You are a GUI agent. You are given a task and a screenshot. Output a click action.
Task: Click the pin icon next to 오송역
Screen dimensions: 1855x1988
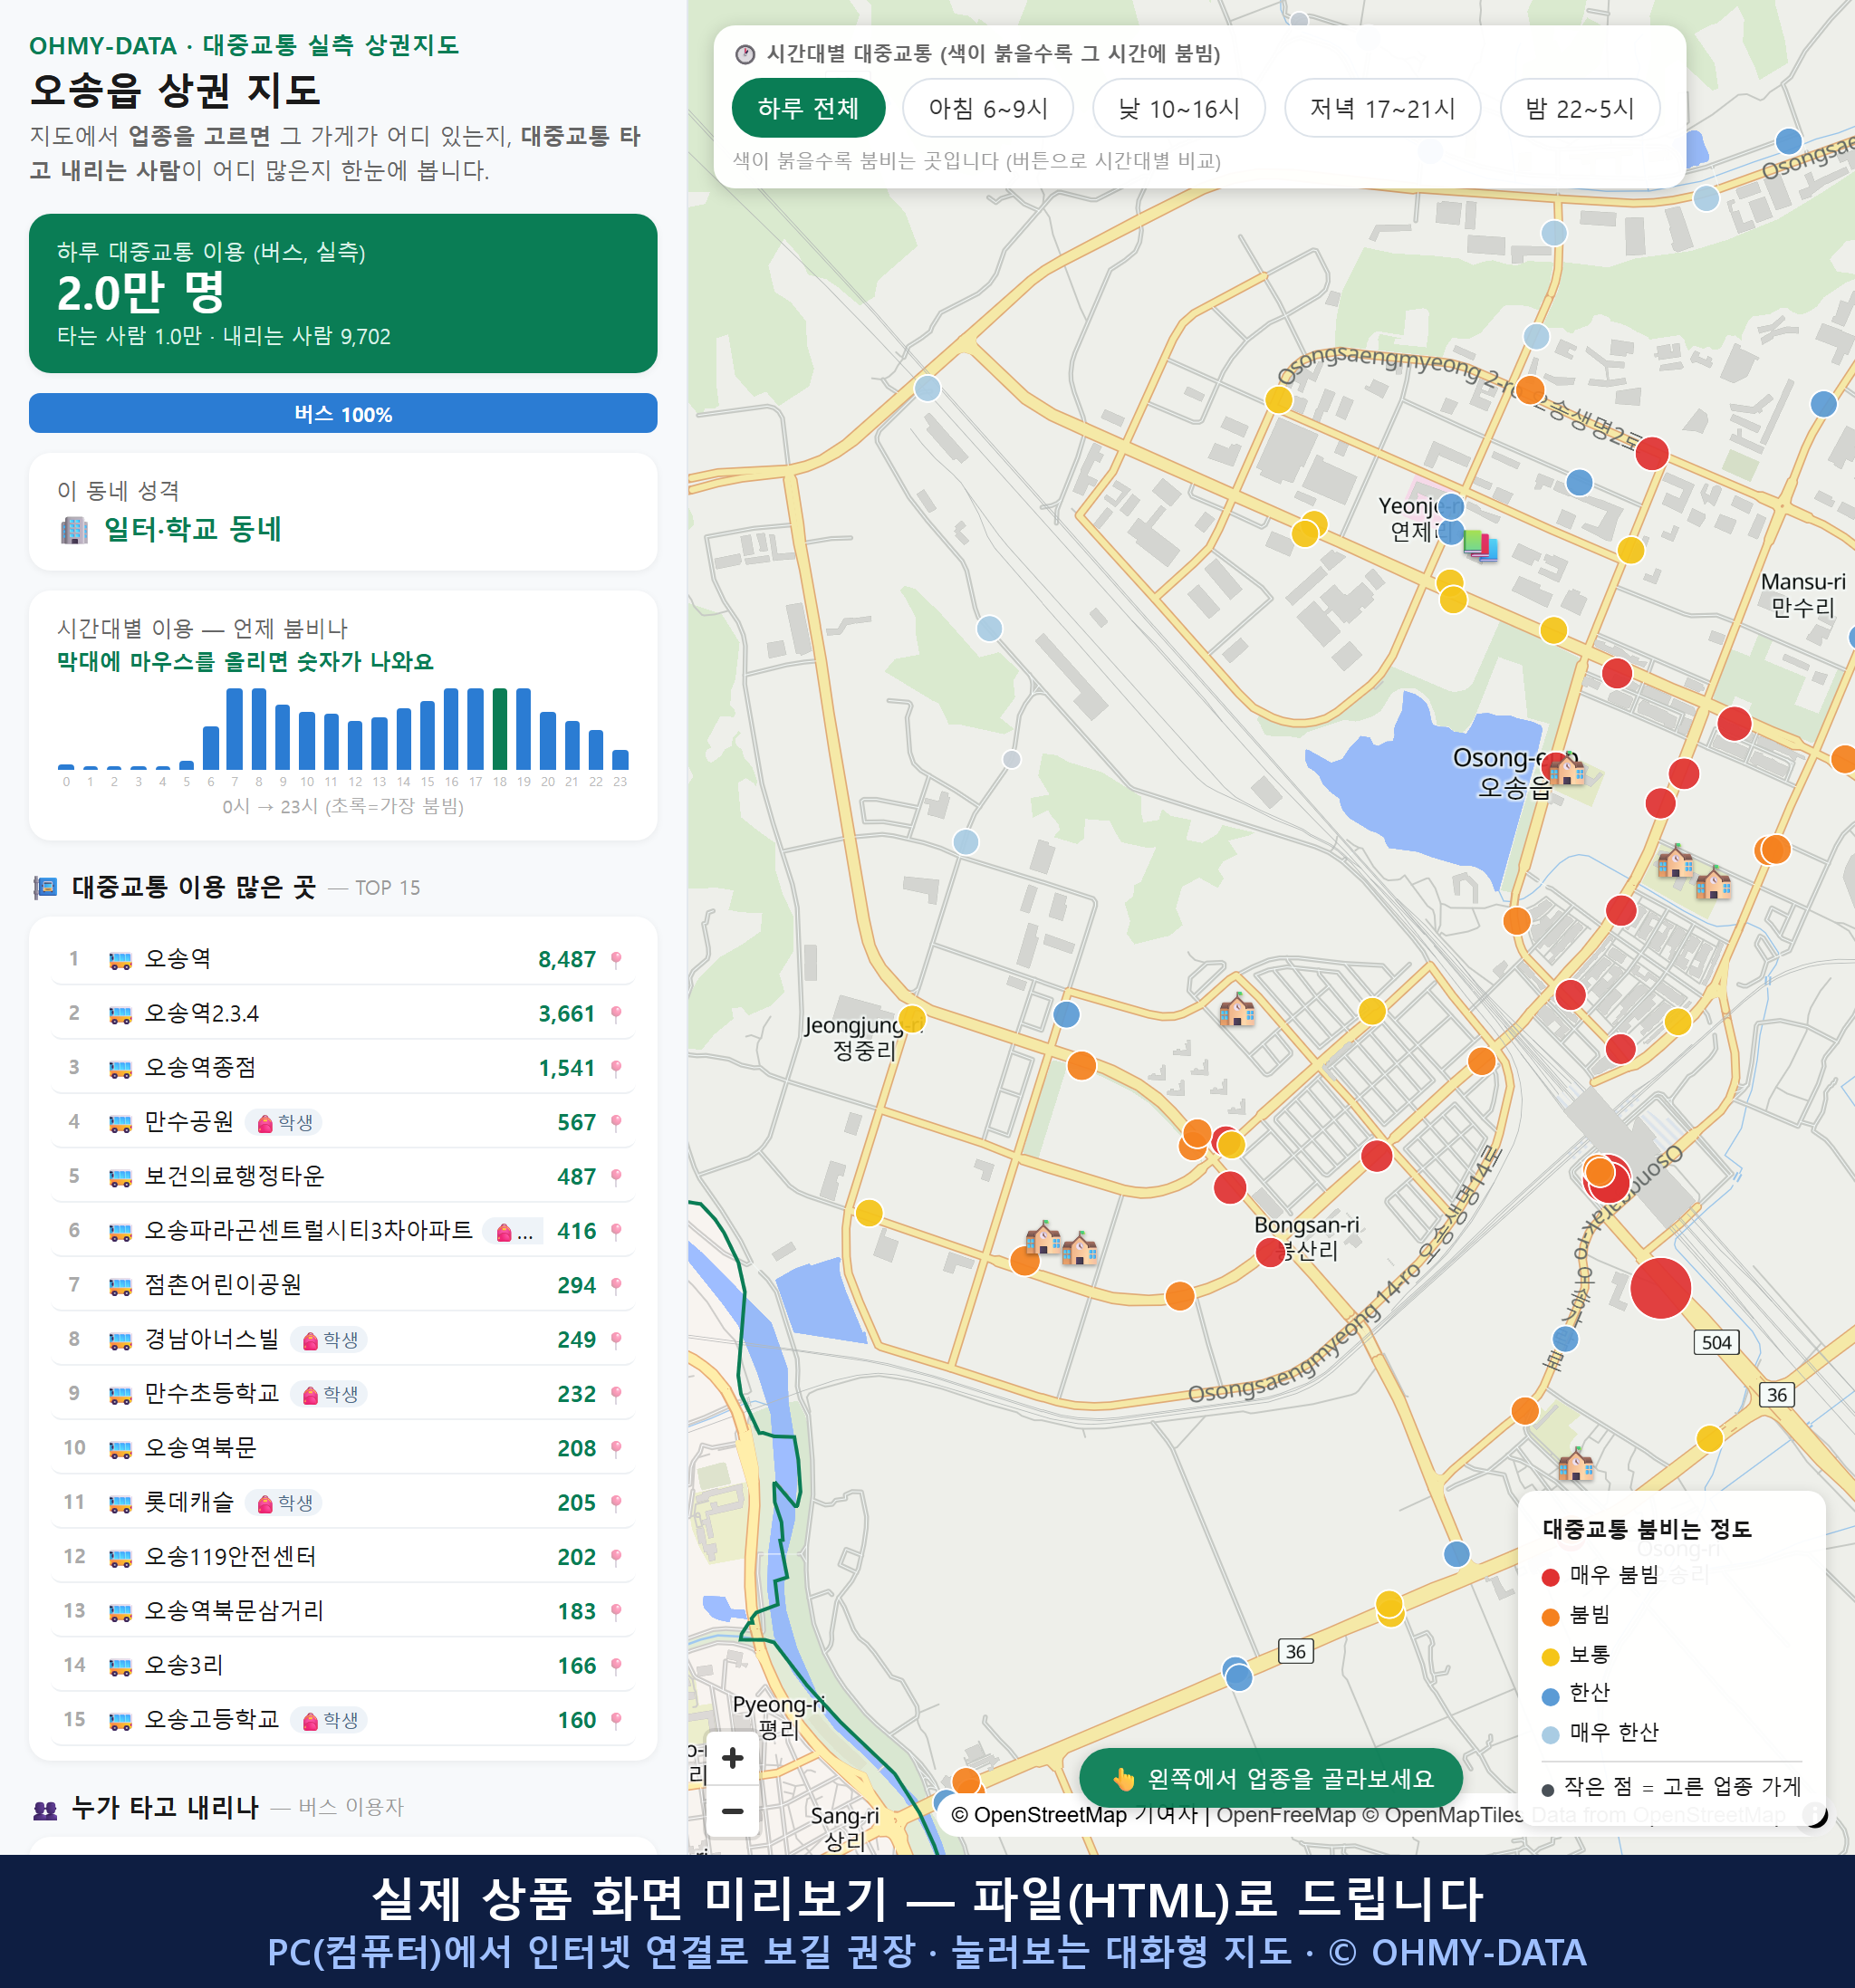(616, 960)
